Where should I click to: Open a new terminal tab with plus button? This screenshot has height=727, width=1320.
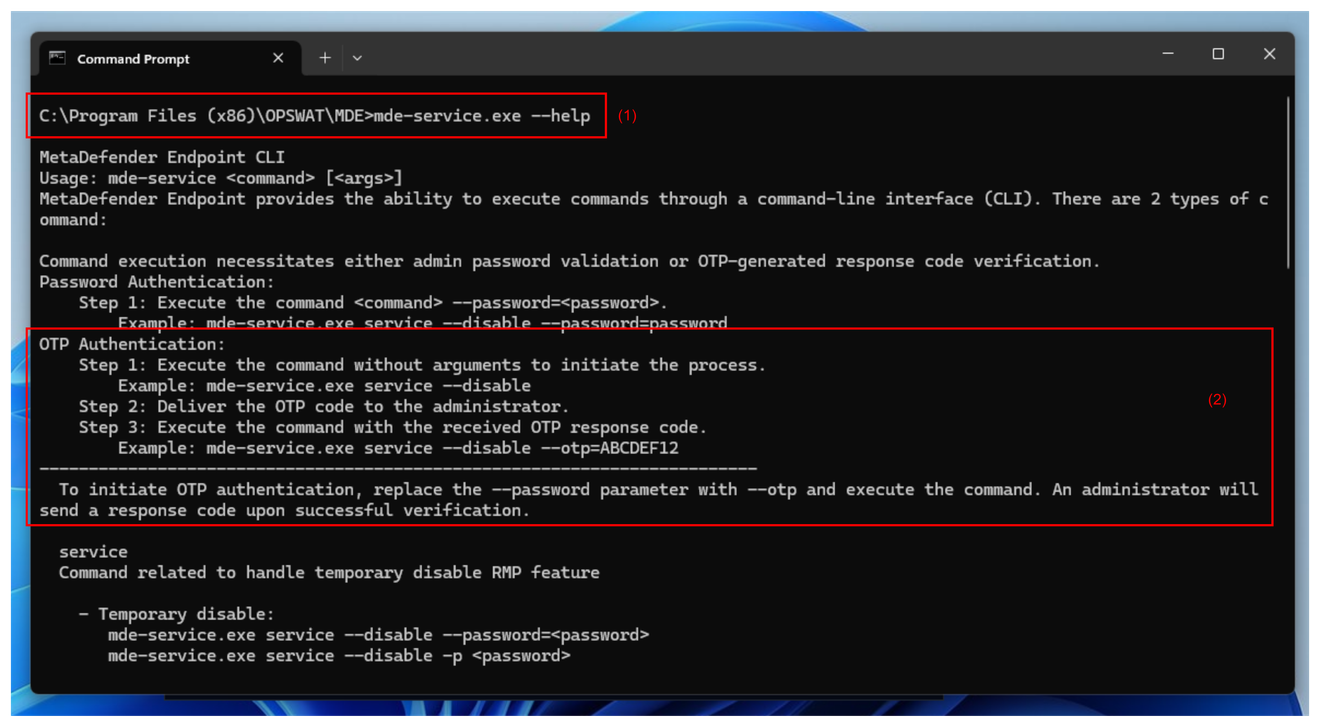pyautogui.click(x=324, y=58)
